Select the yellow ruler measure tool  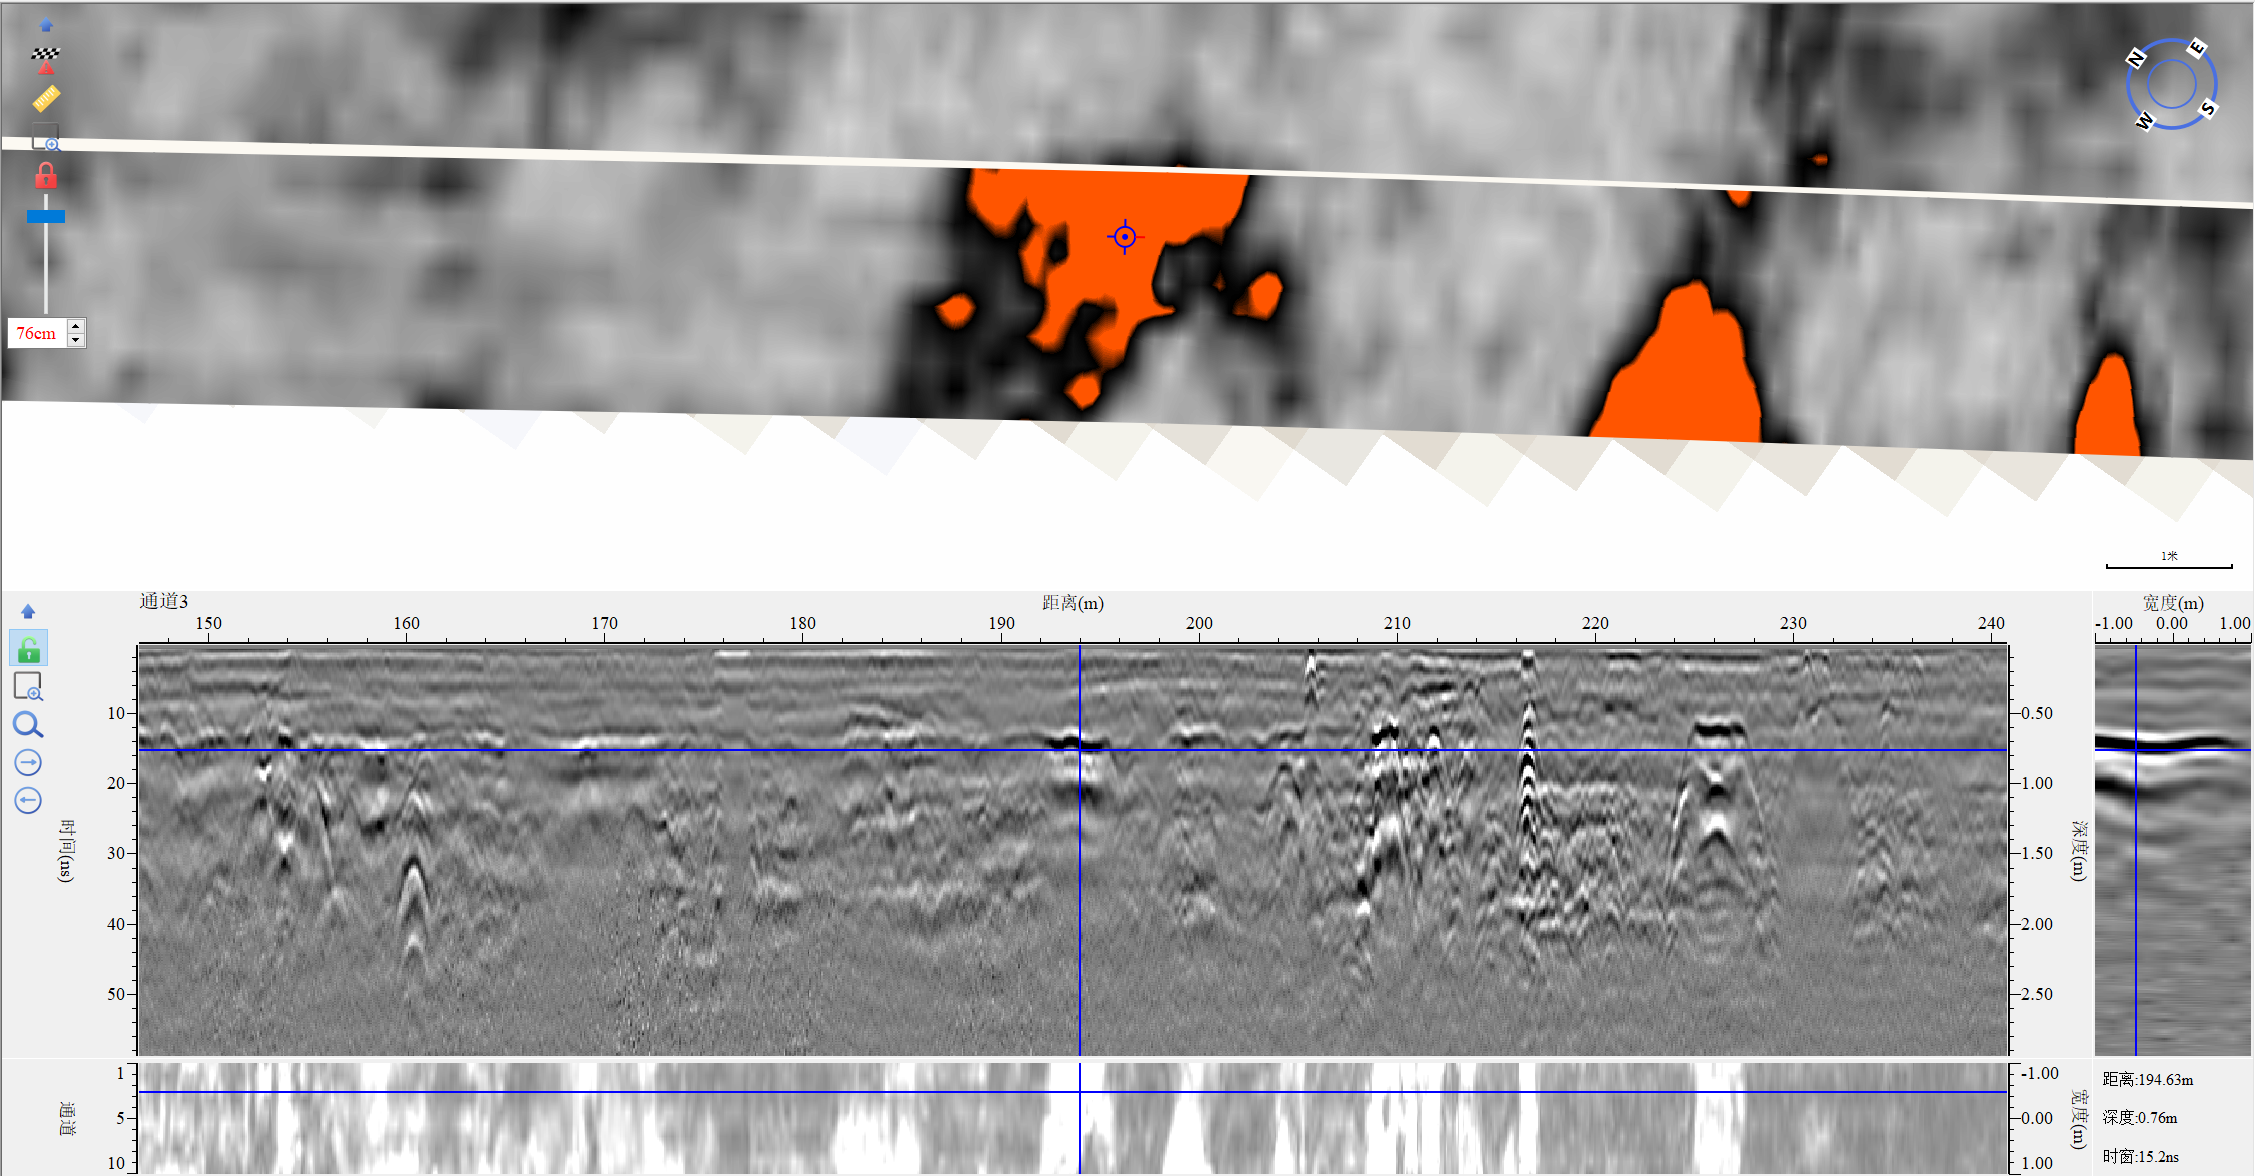[46, 98]
